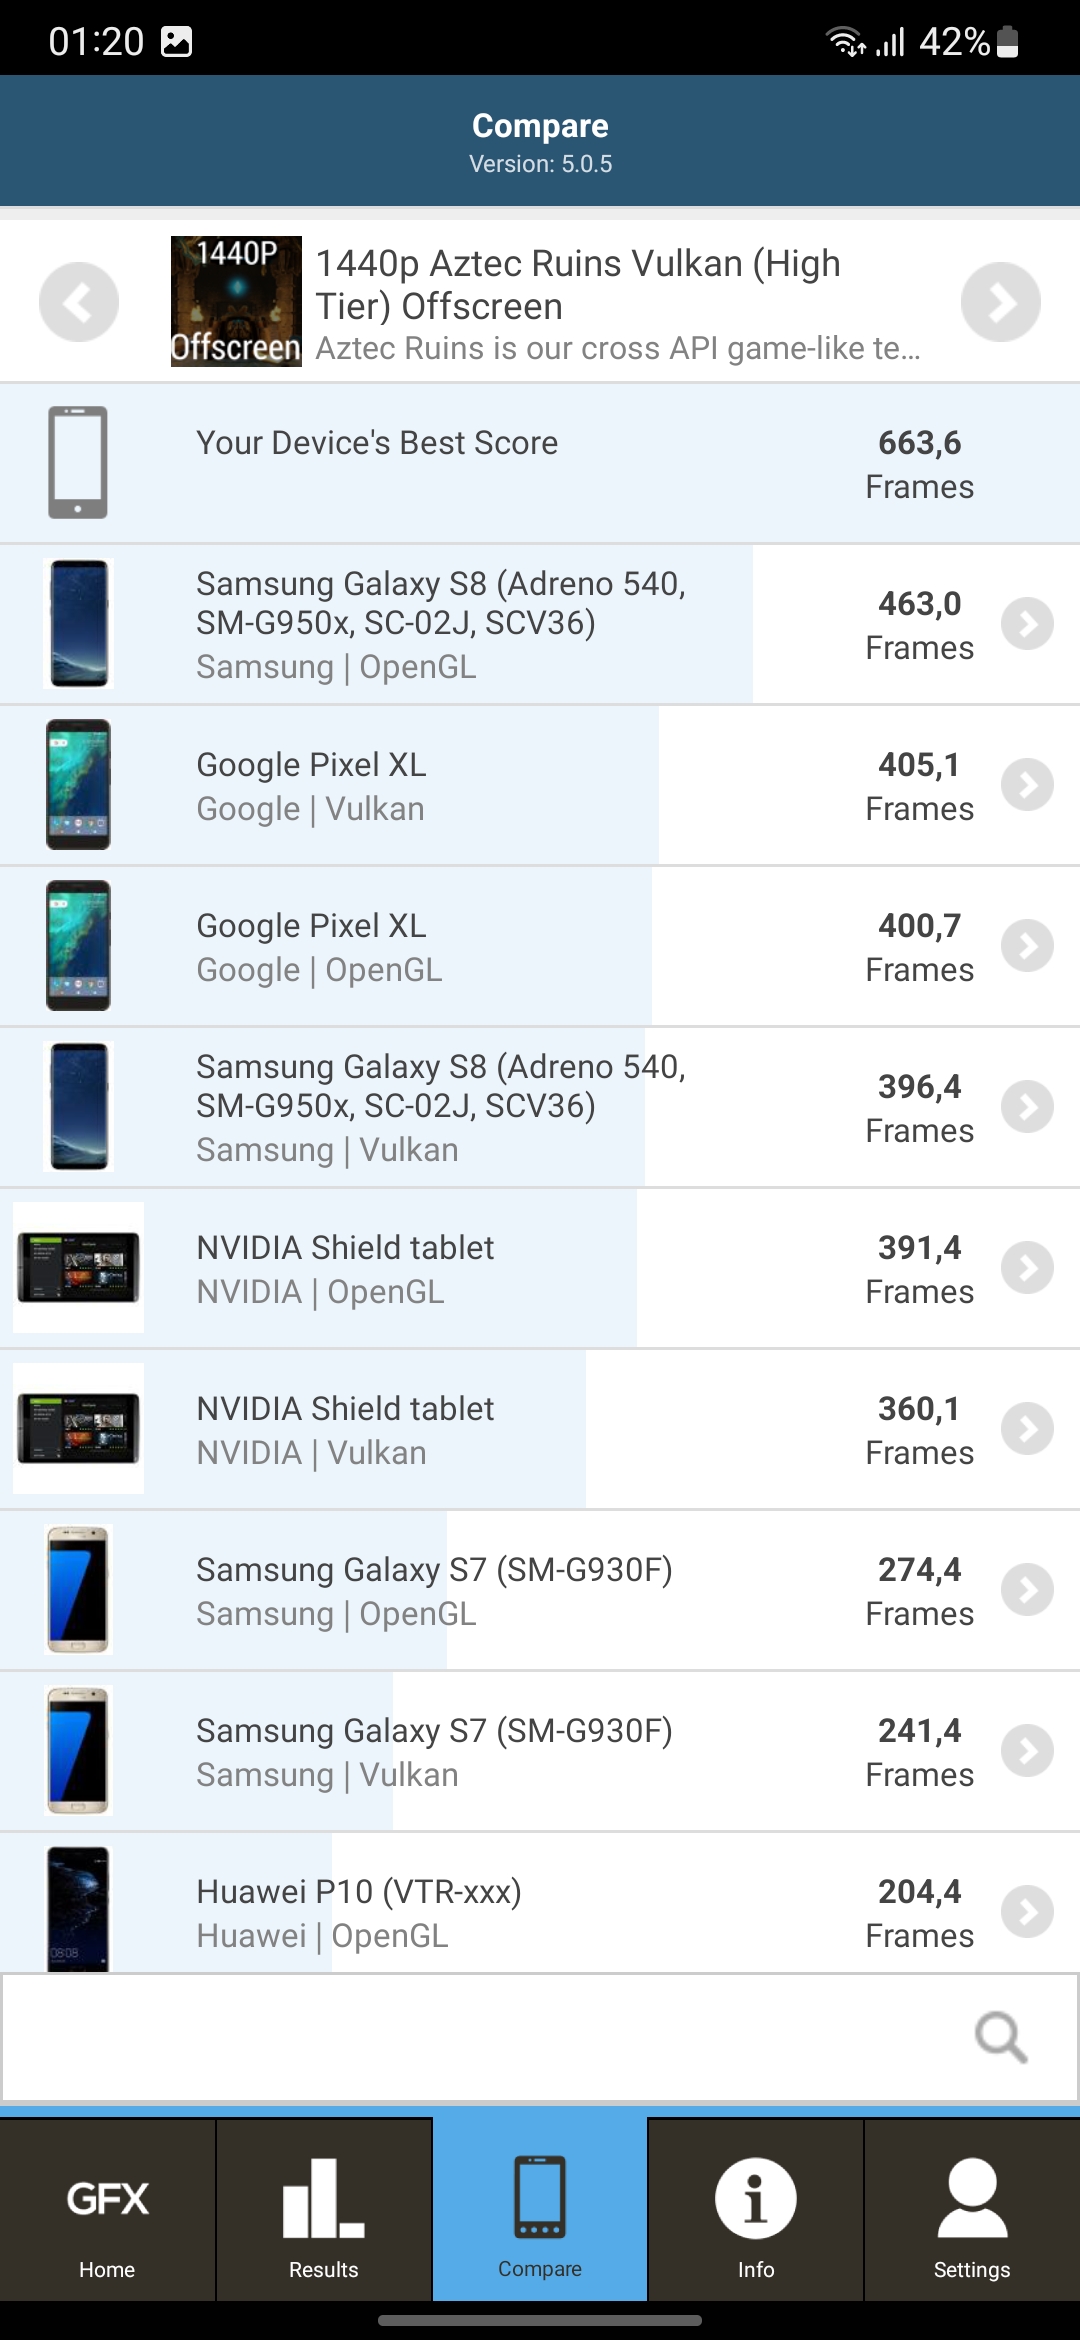This screenshot has width=1080, height=2340.
Task: Tap the 1440p Aztec Ruins Vulkan test title
Action: [578, 285]
